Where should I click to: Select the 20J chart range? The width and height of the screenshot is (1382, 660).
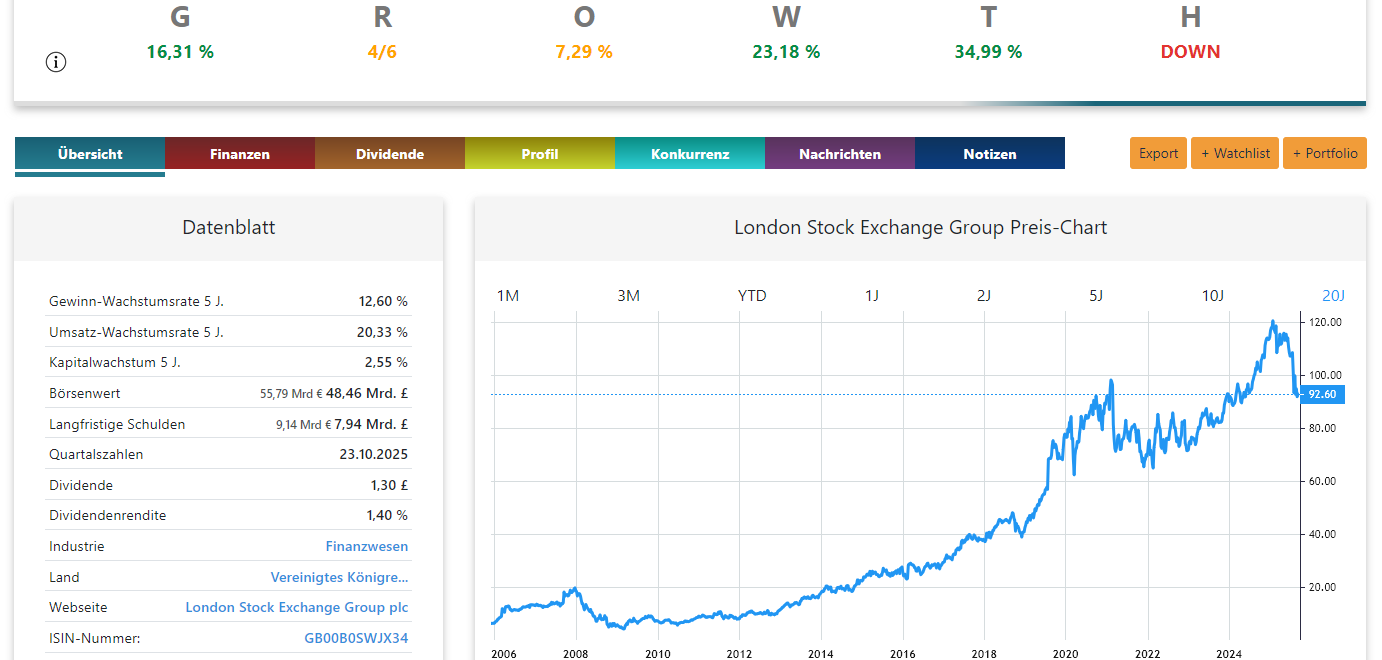1333,295
